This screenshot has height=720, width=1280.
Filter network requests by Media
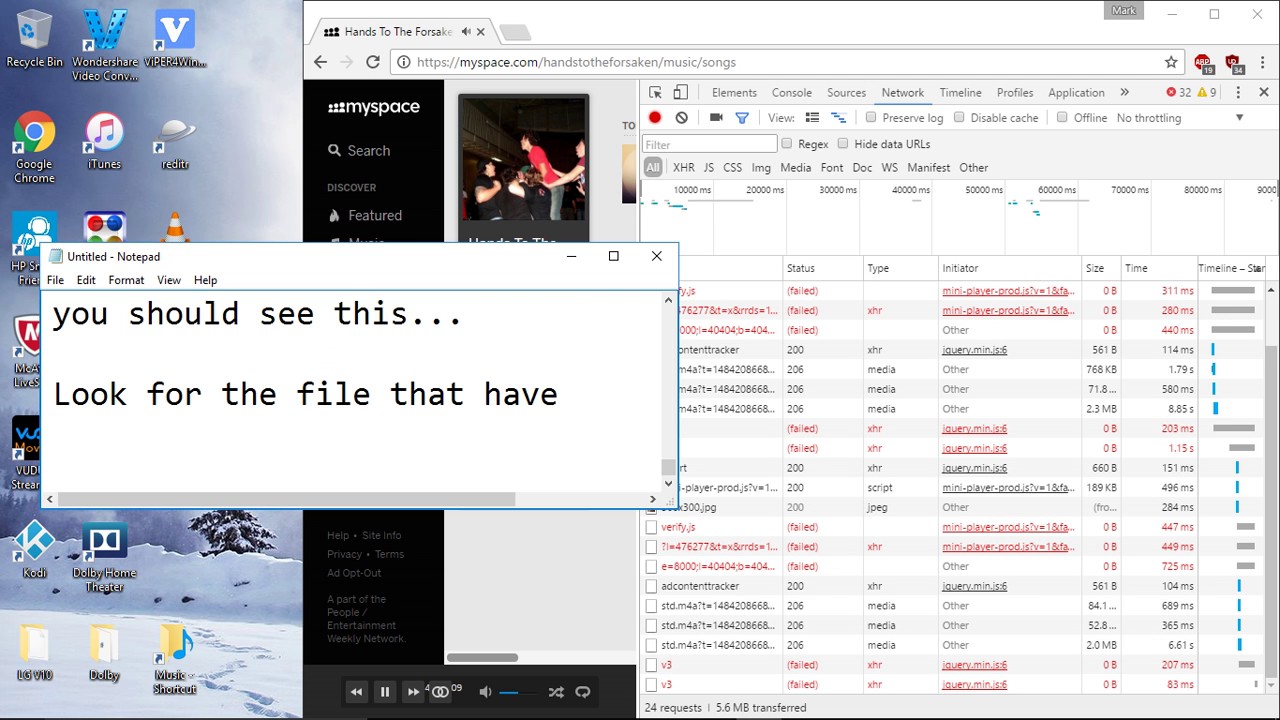[795, 168]
